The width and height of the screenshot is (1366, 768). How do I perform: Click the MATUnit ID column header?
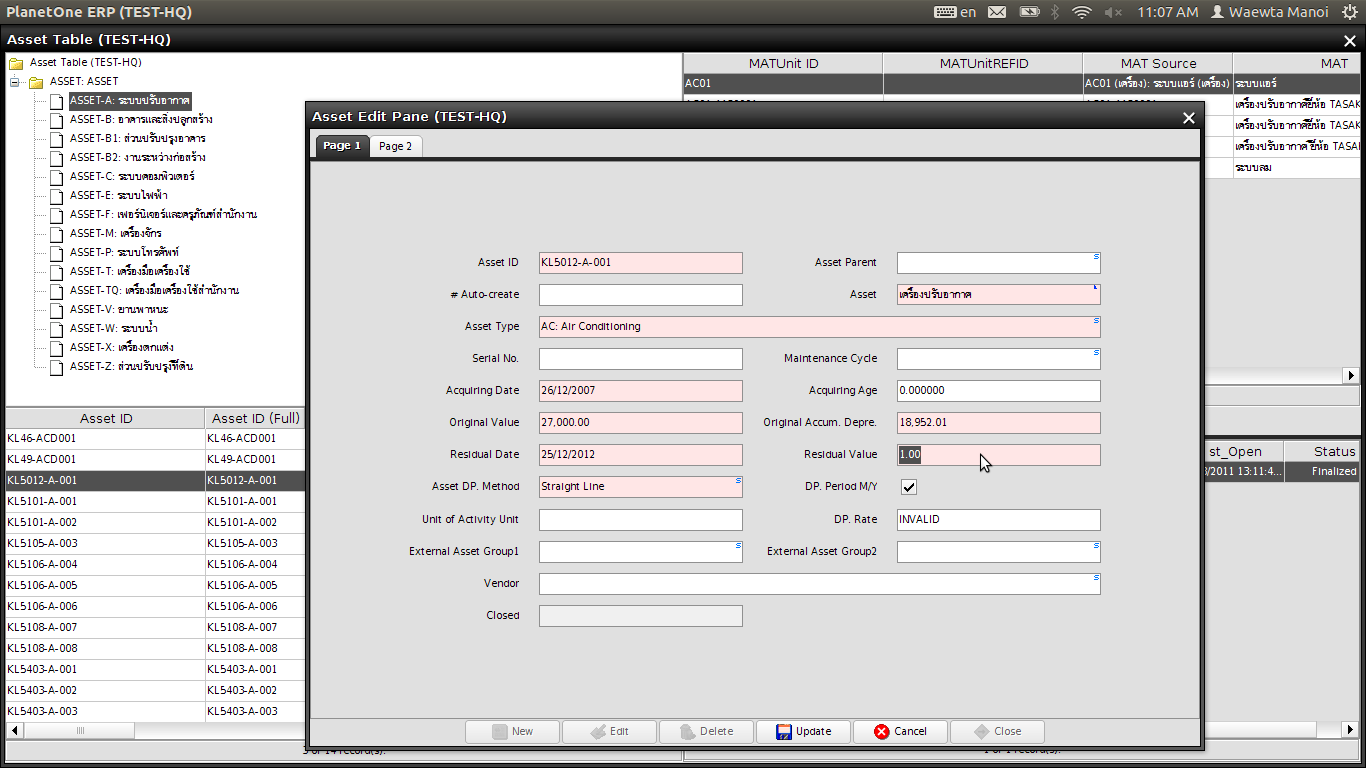point(783,63)
